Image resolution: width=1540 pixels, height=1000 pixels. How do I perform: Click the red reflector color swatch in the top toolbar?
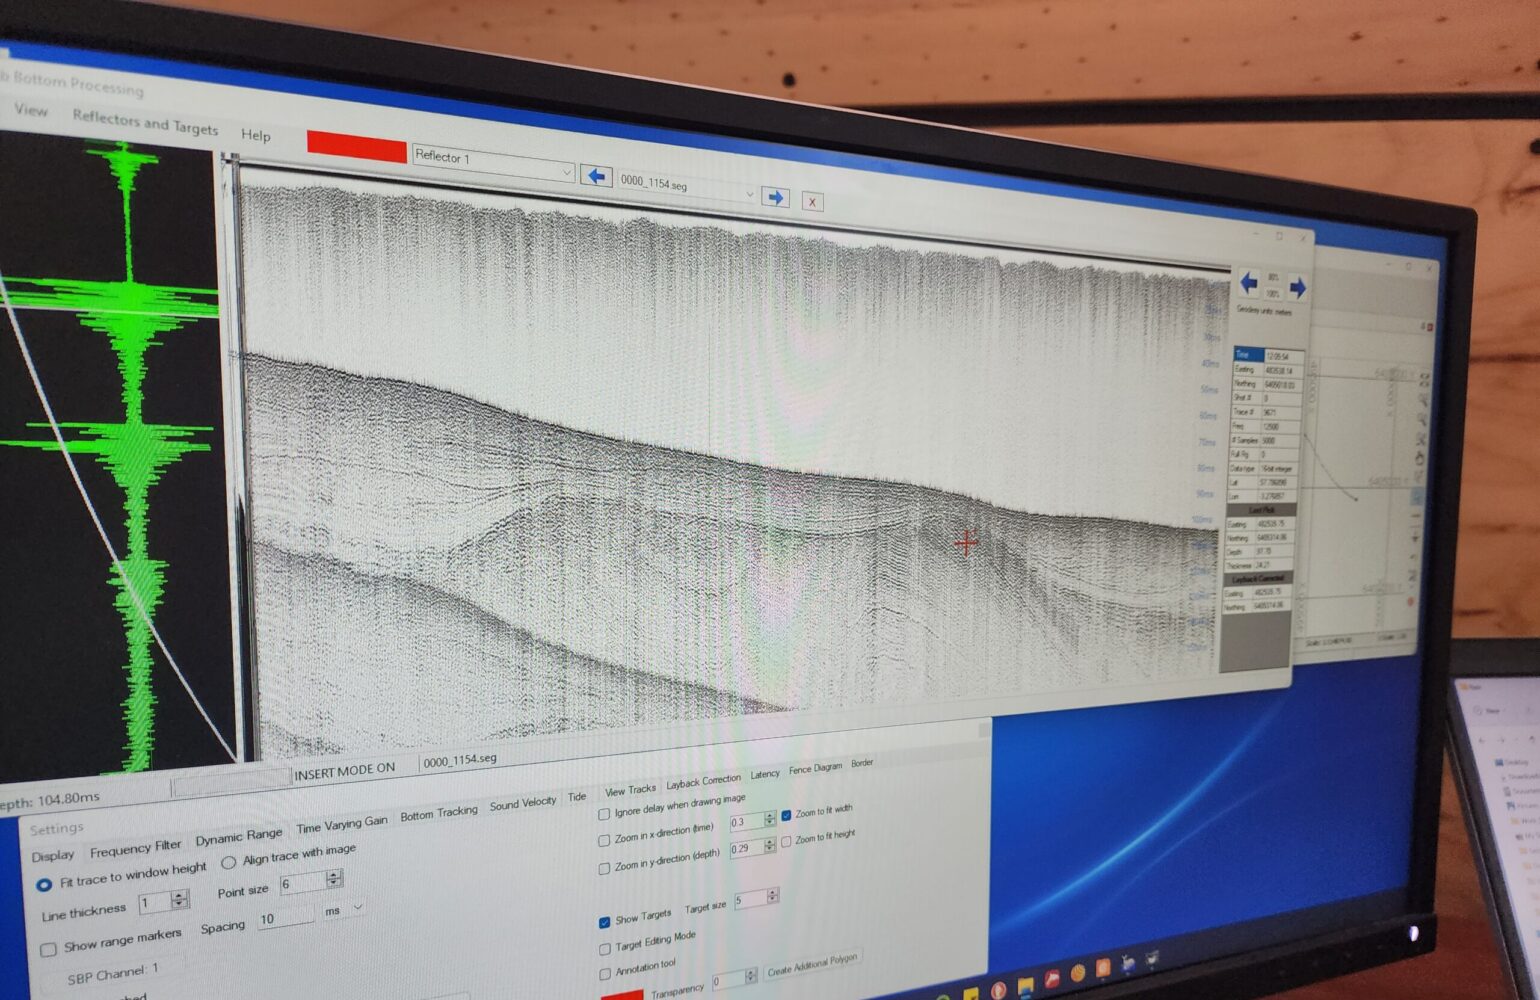[x=356, y=147]
